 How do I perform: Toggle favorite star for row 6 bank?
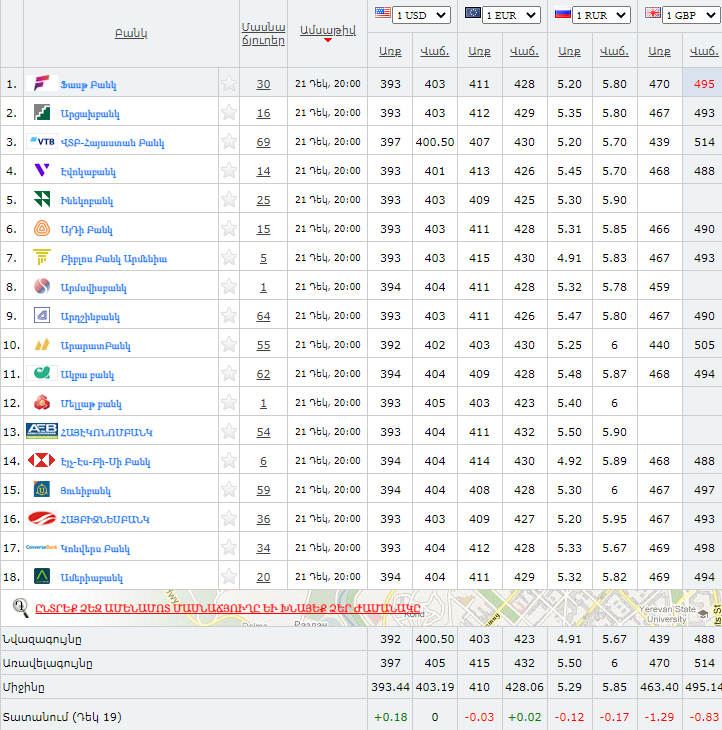point(229,229)
